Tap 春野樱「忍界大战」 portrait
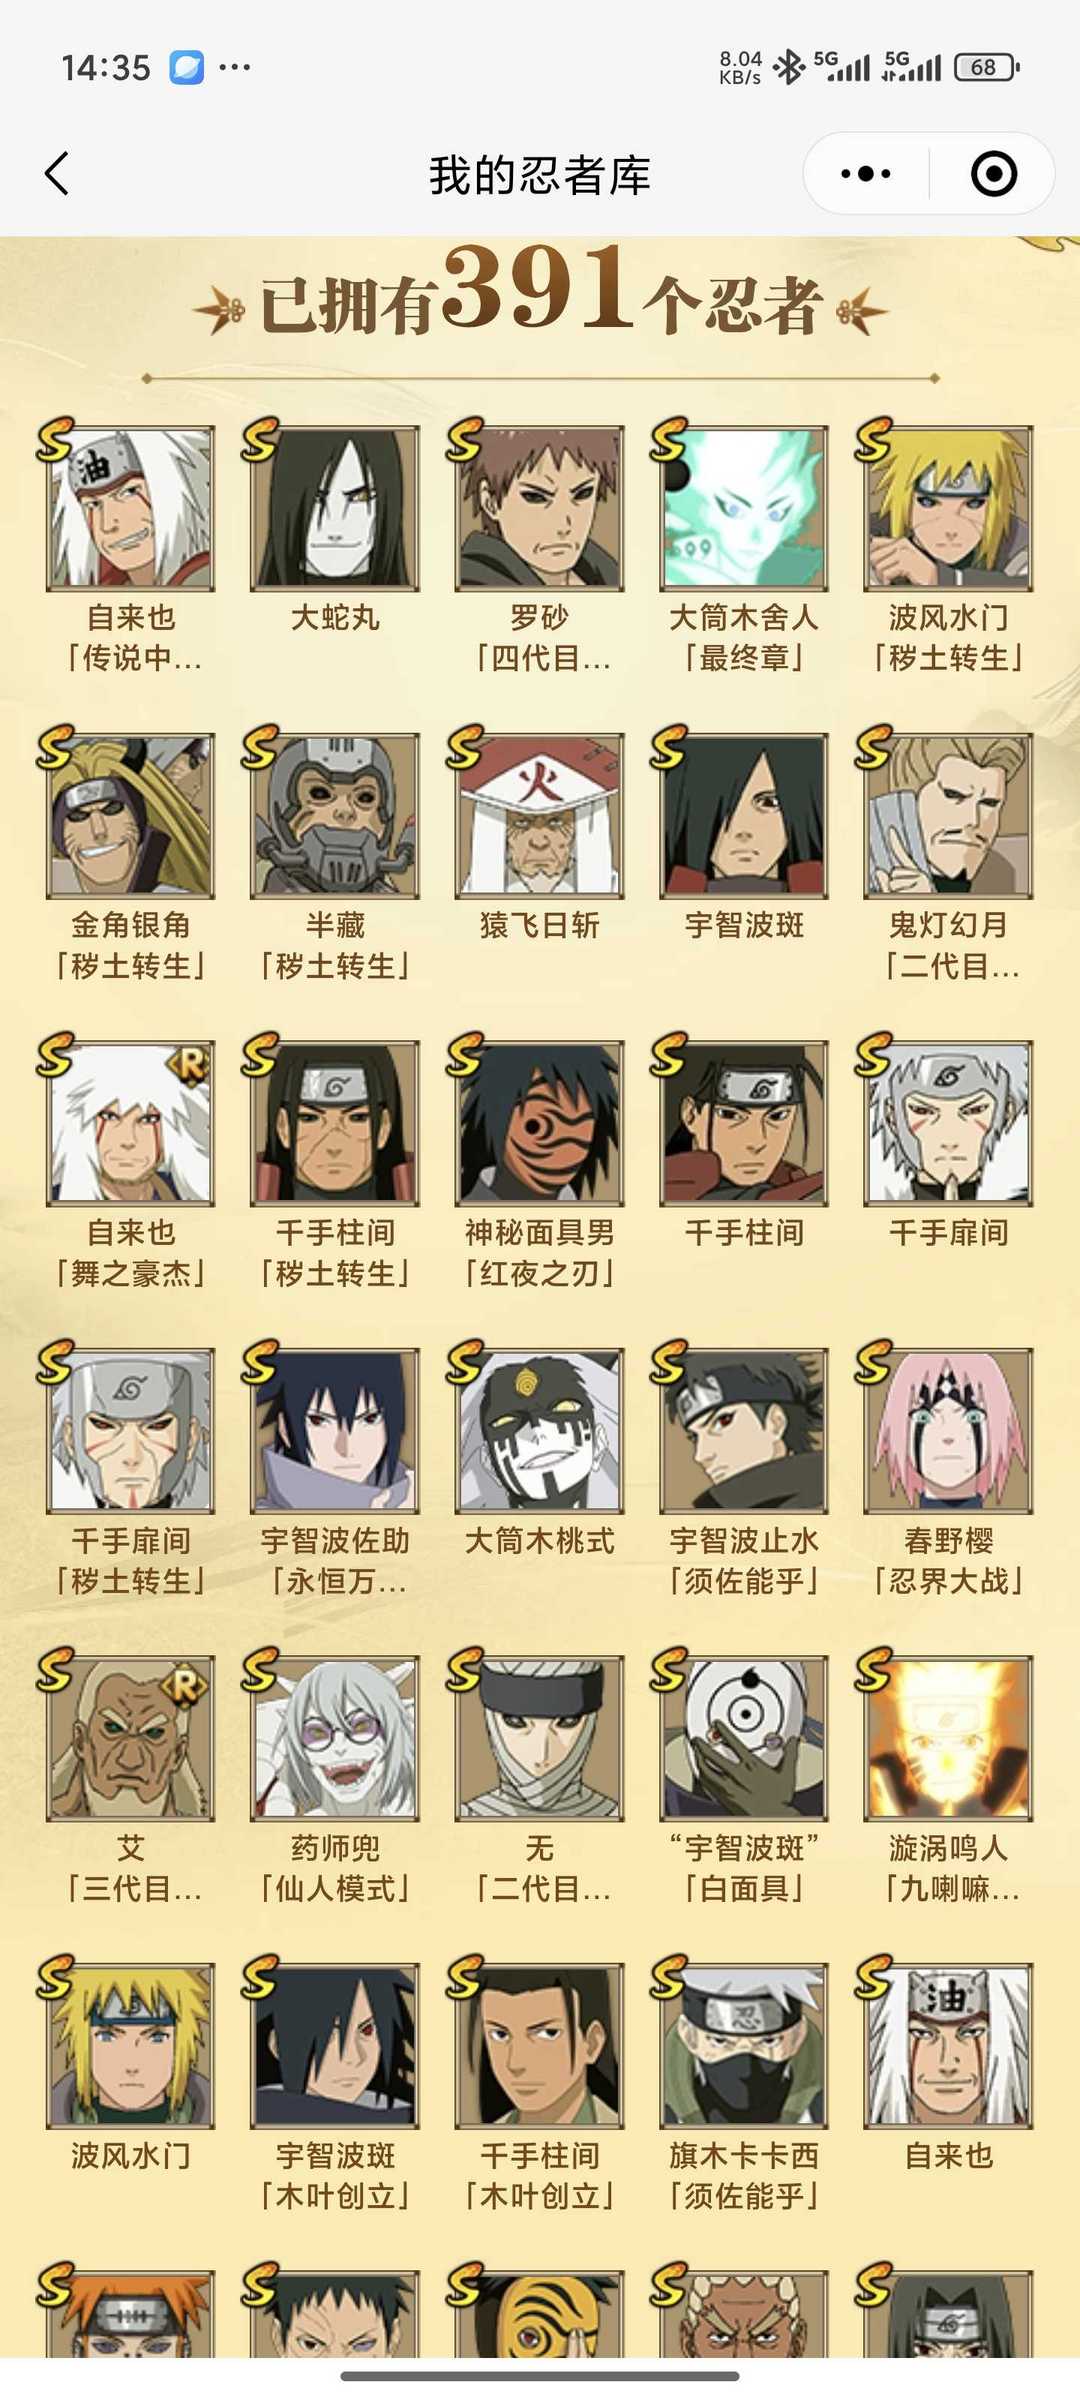The image size is (1080, 2400). [x=949, y=1430]
